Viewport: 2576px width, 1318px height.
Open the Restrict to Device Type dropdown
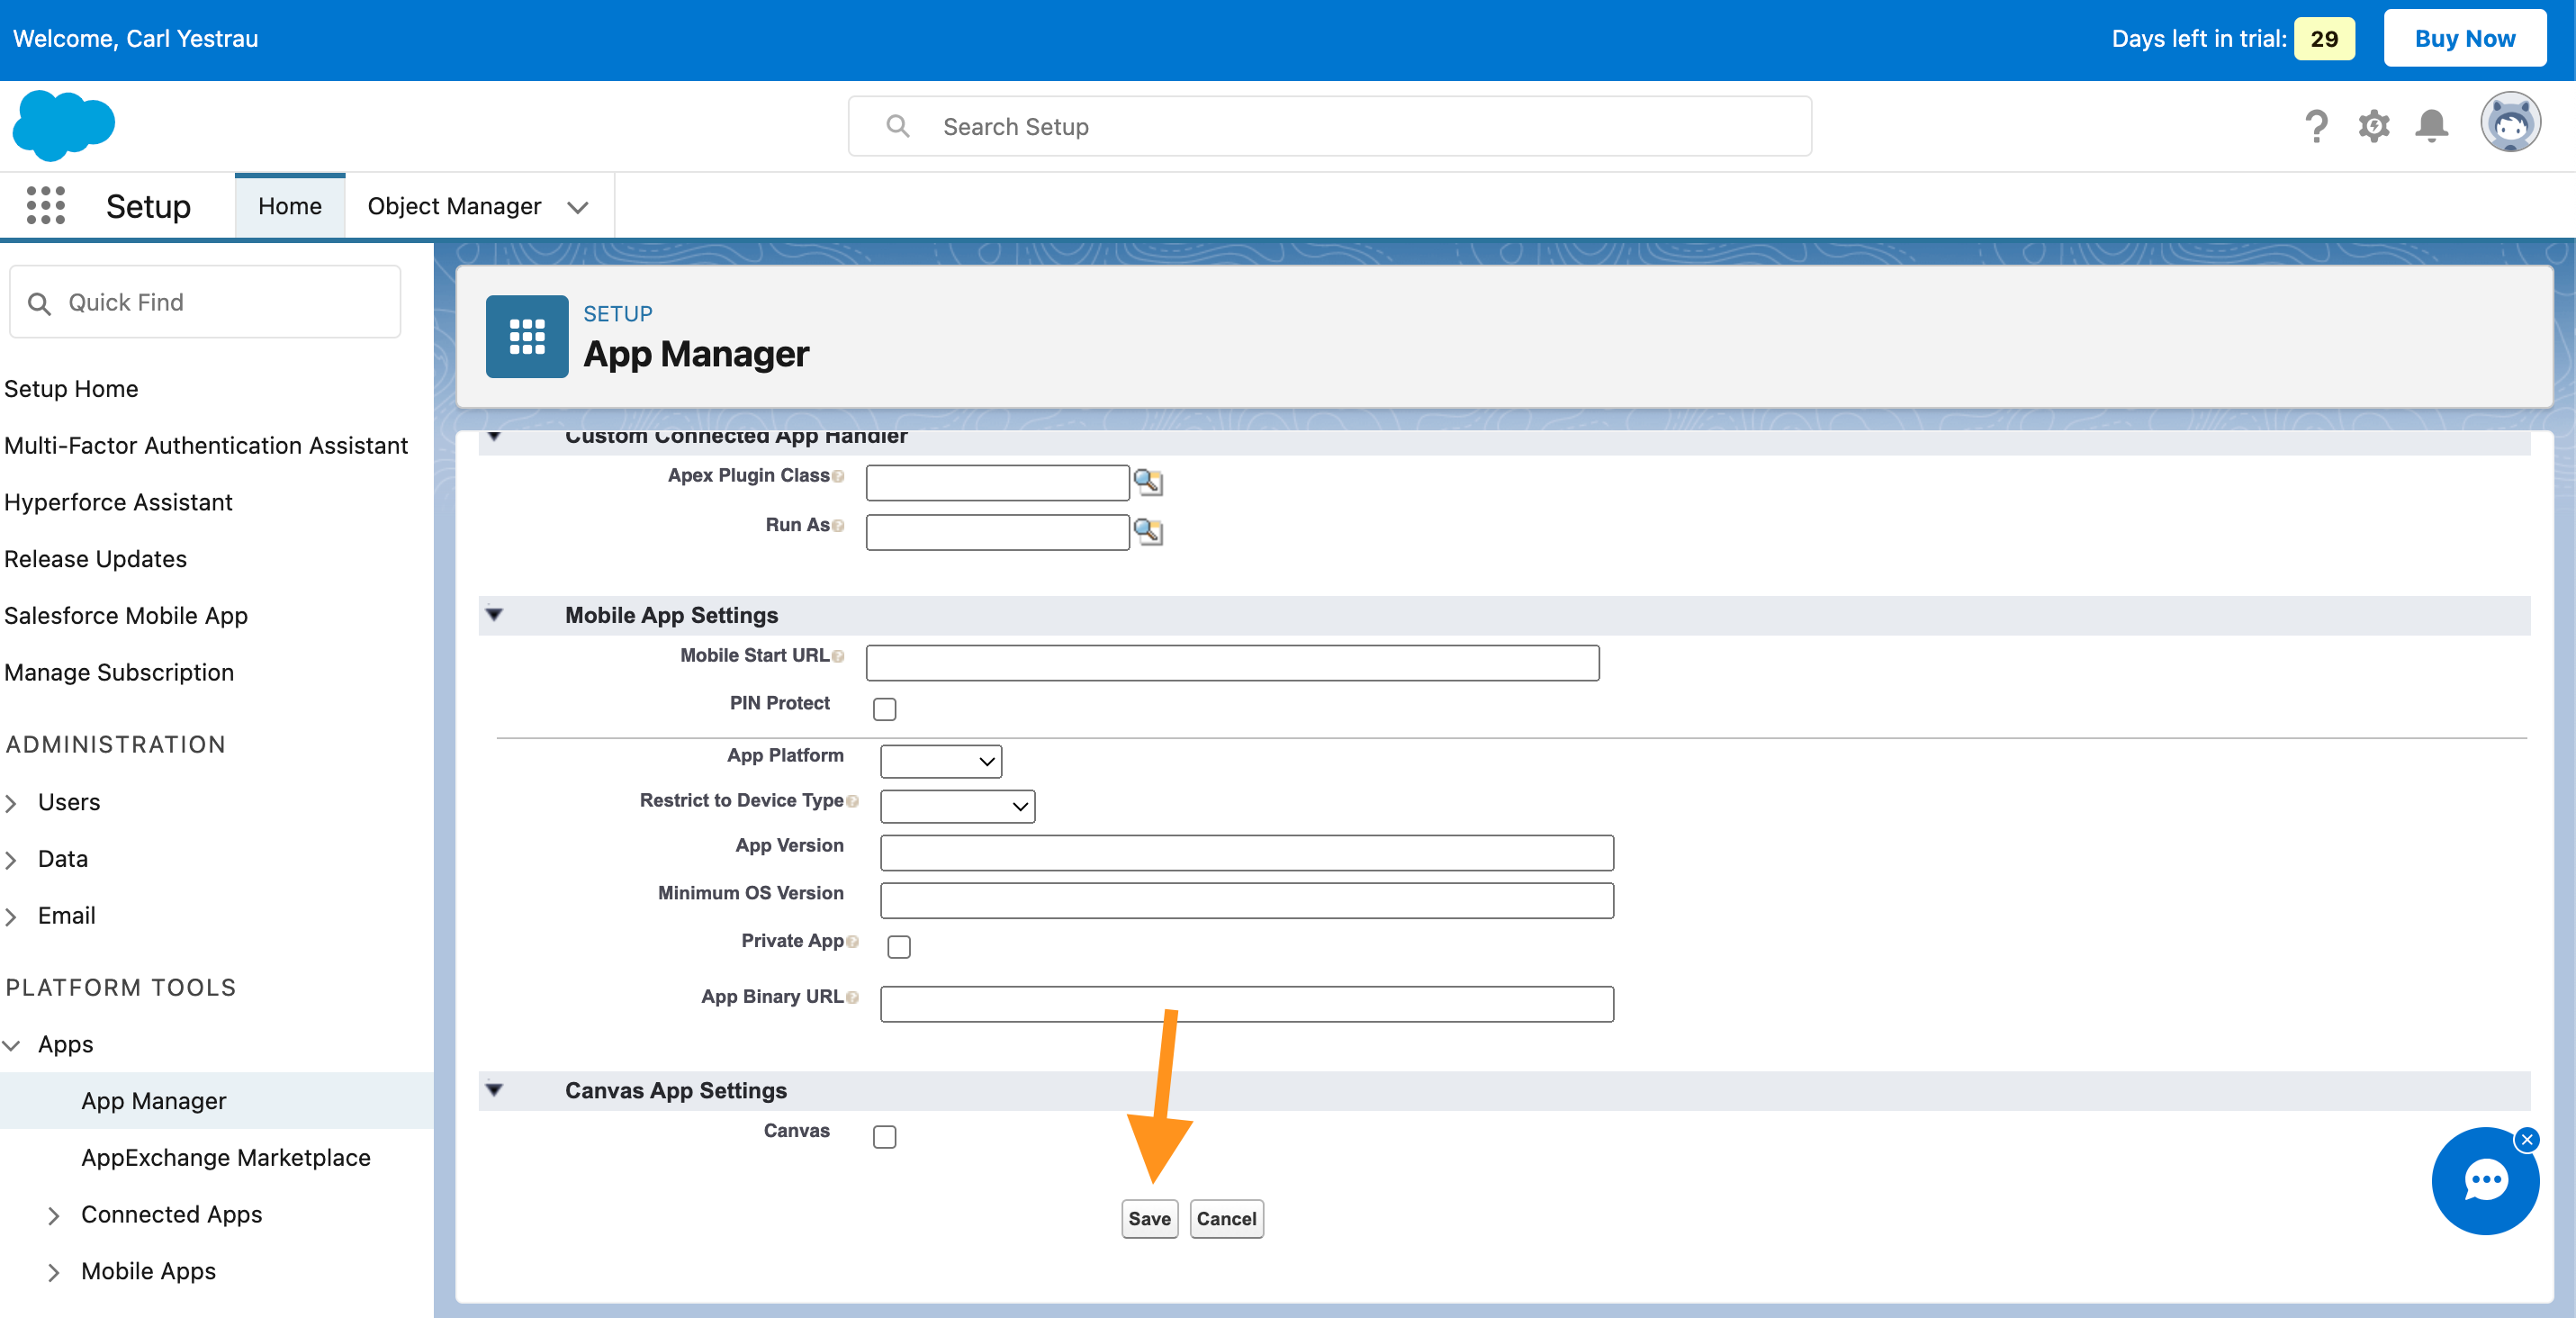pyautogui.click(x=957, y=806)
